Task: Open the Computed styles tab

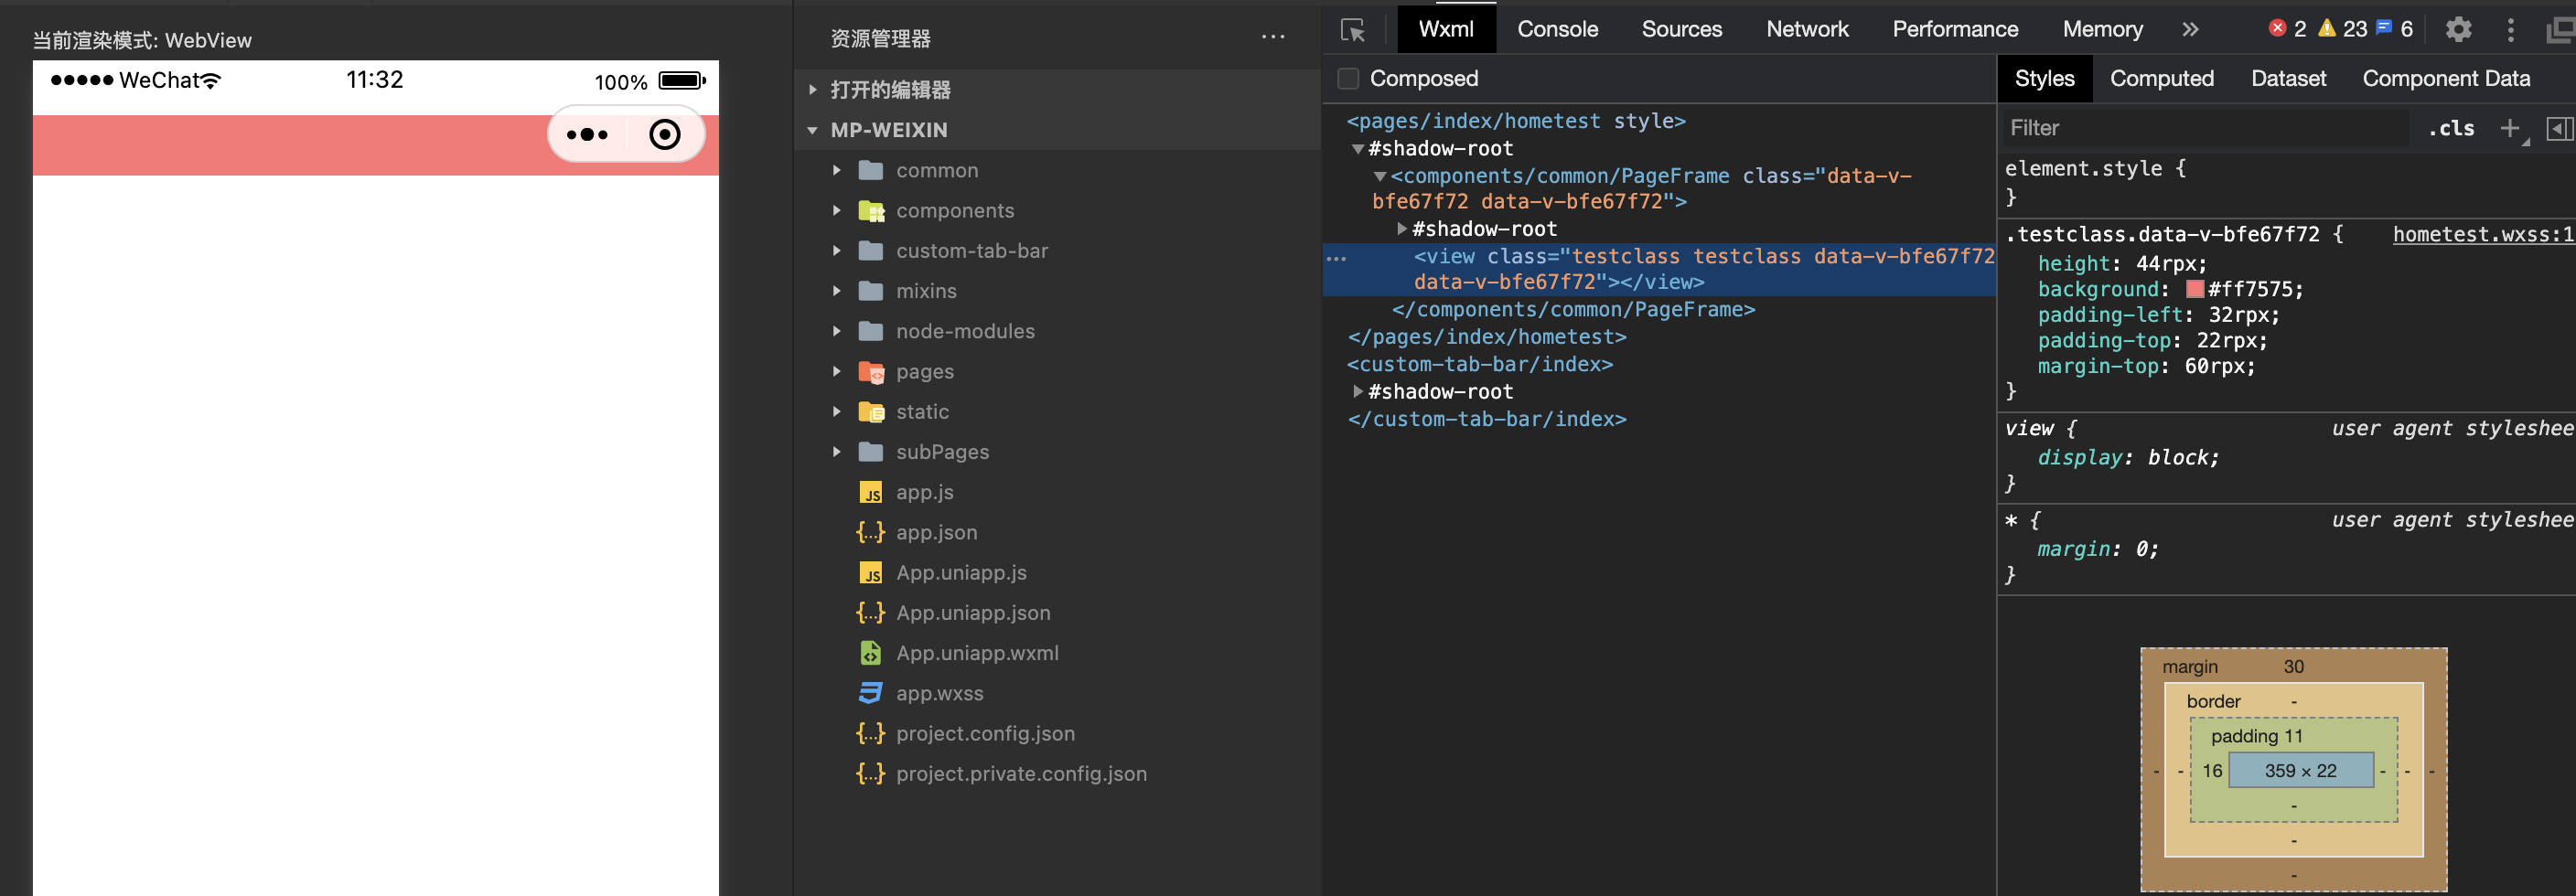Action: tap(2161, 78)
